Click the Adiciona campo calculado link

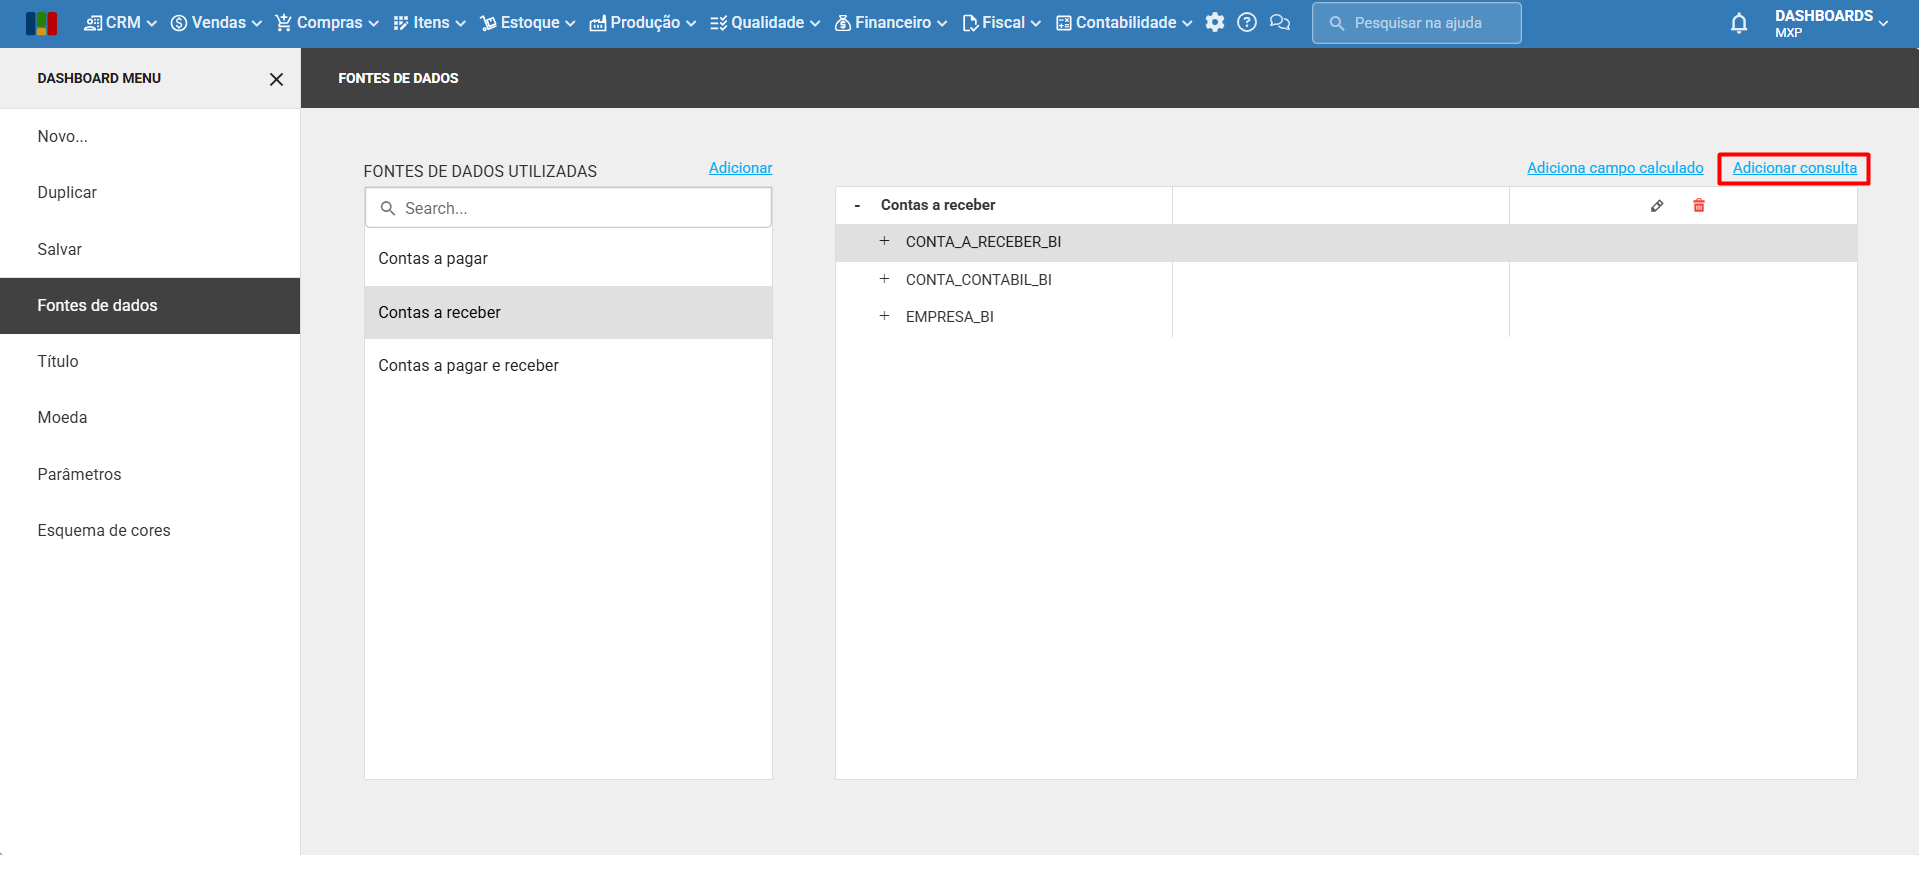1615,168
